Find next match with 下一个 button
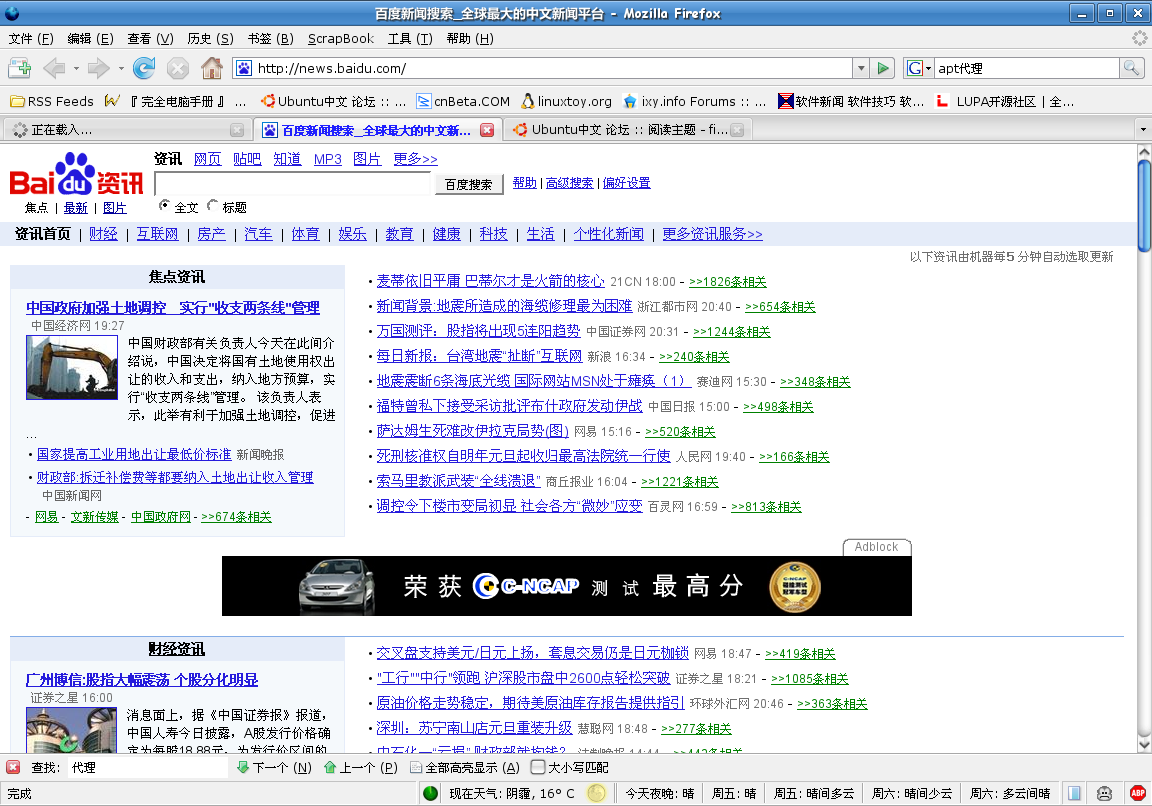1152x806 pixels. click(274, 767)
